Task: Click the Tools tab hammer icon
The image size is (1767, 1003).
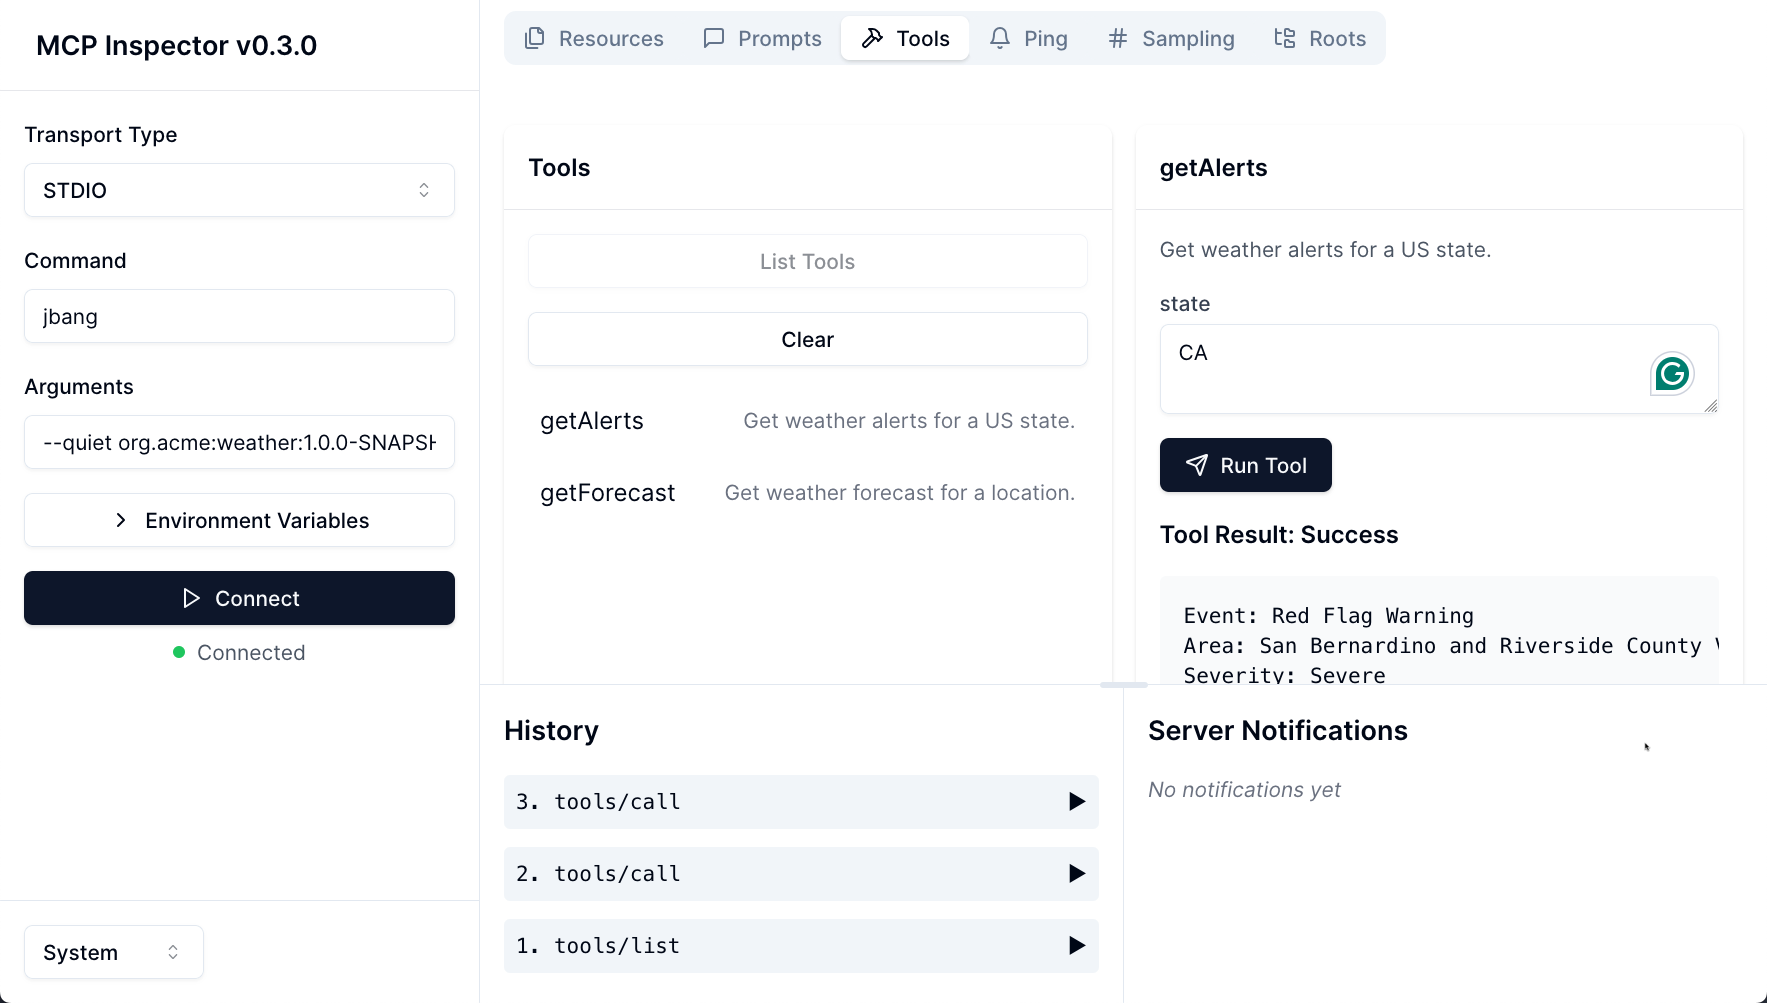Action: [873, 38]
